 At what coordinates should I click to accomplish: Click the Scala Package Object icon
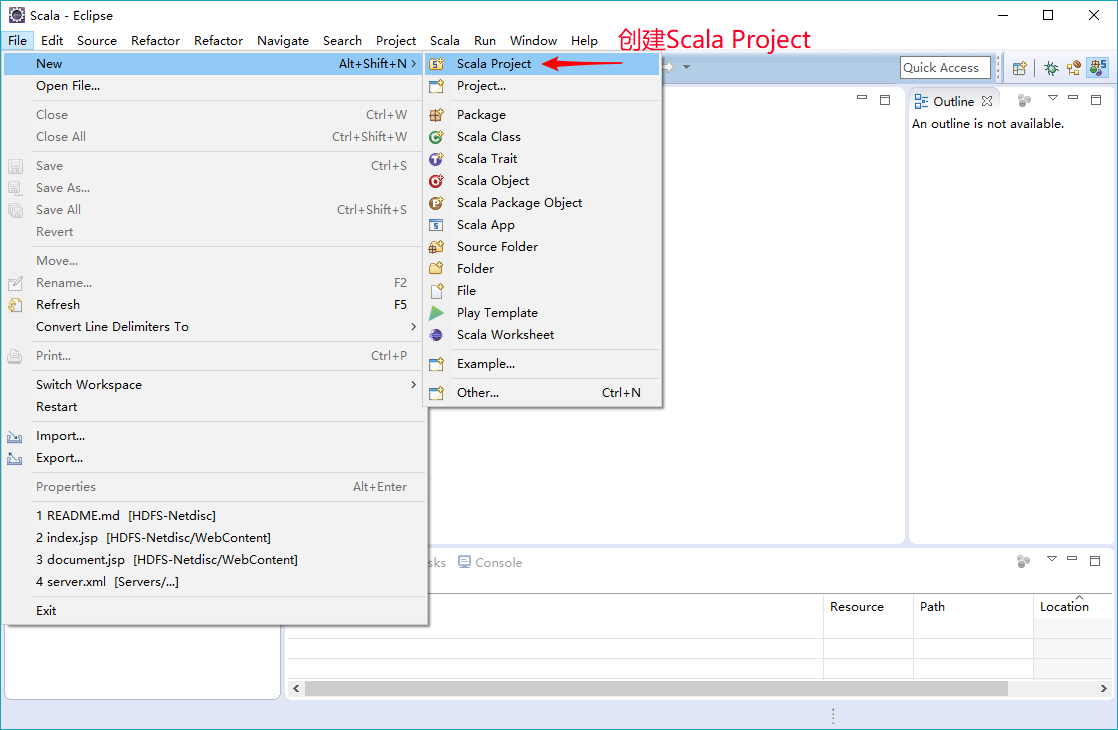(436, 203)
